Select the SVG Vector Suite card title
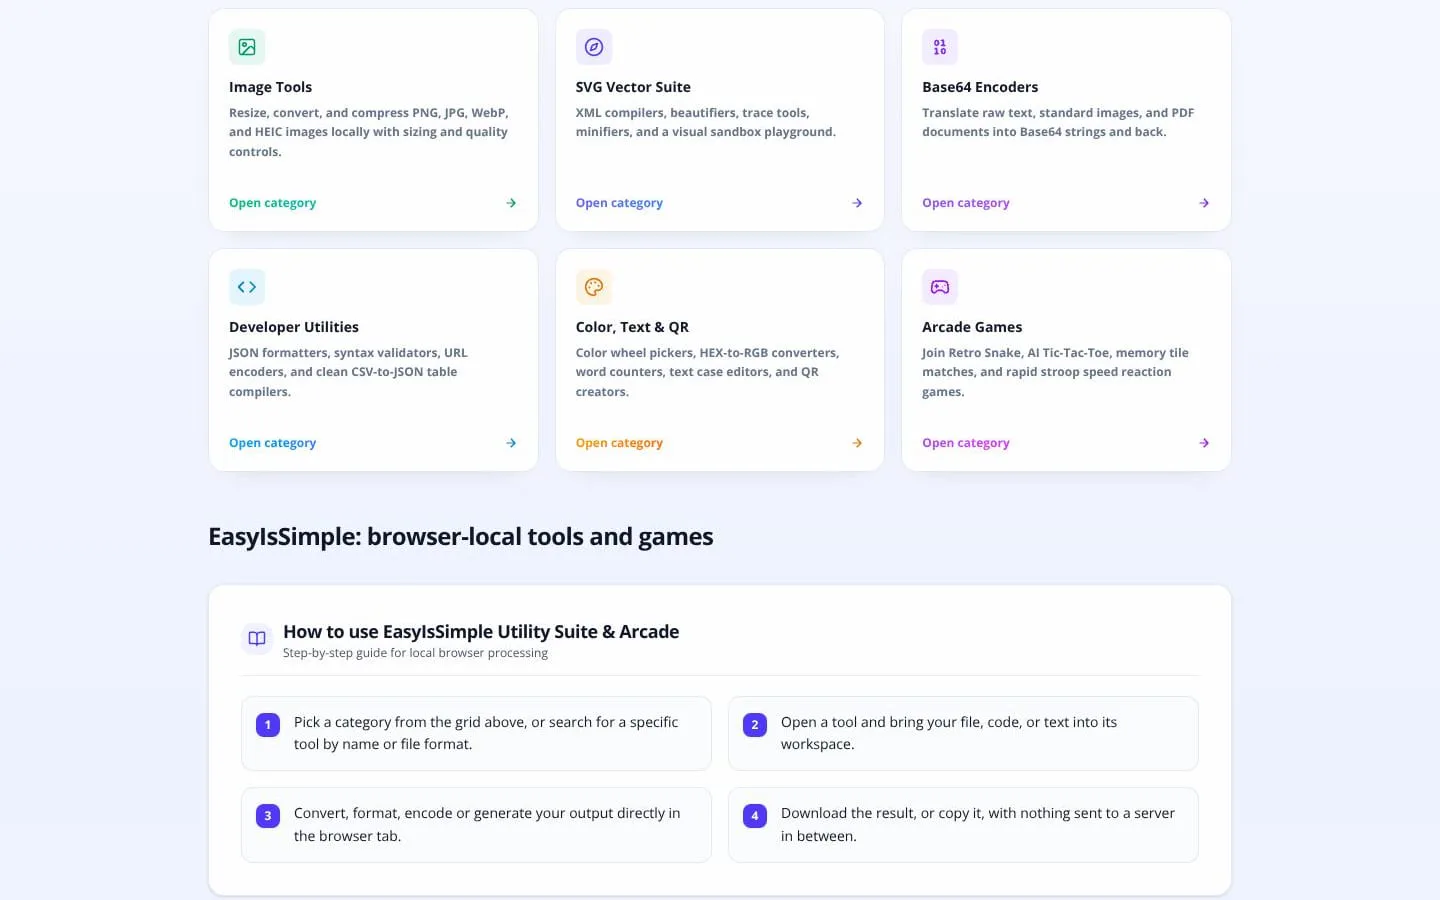This screenshot has height=900, width=1440. [x=633, y=87]
